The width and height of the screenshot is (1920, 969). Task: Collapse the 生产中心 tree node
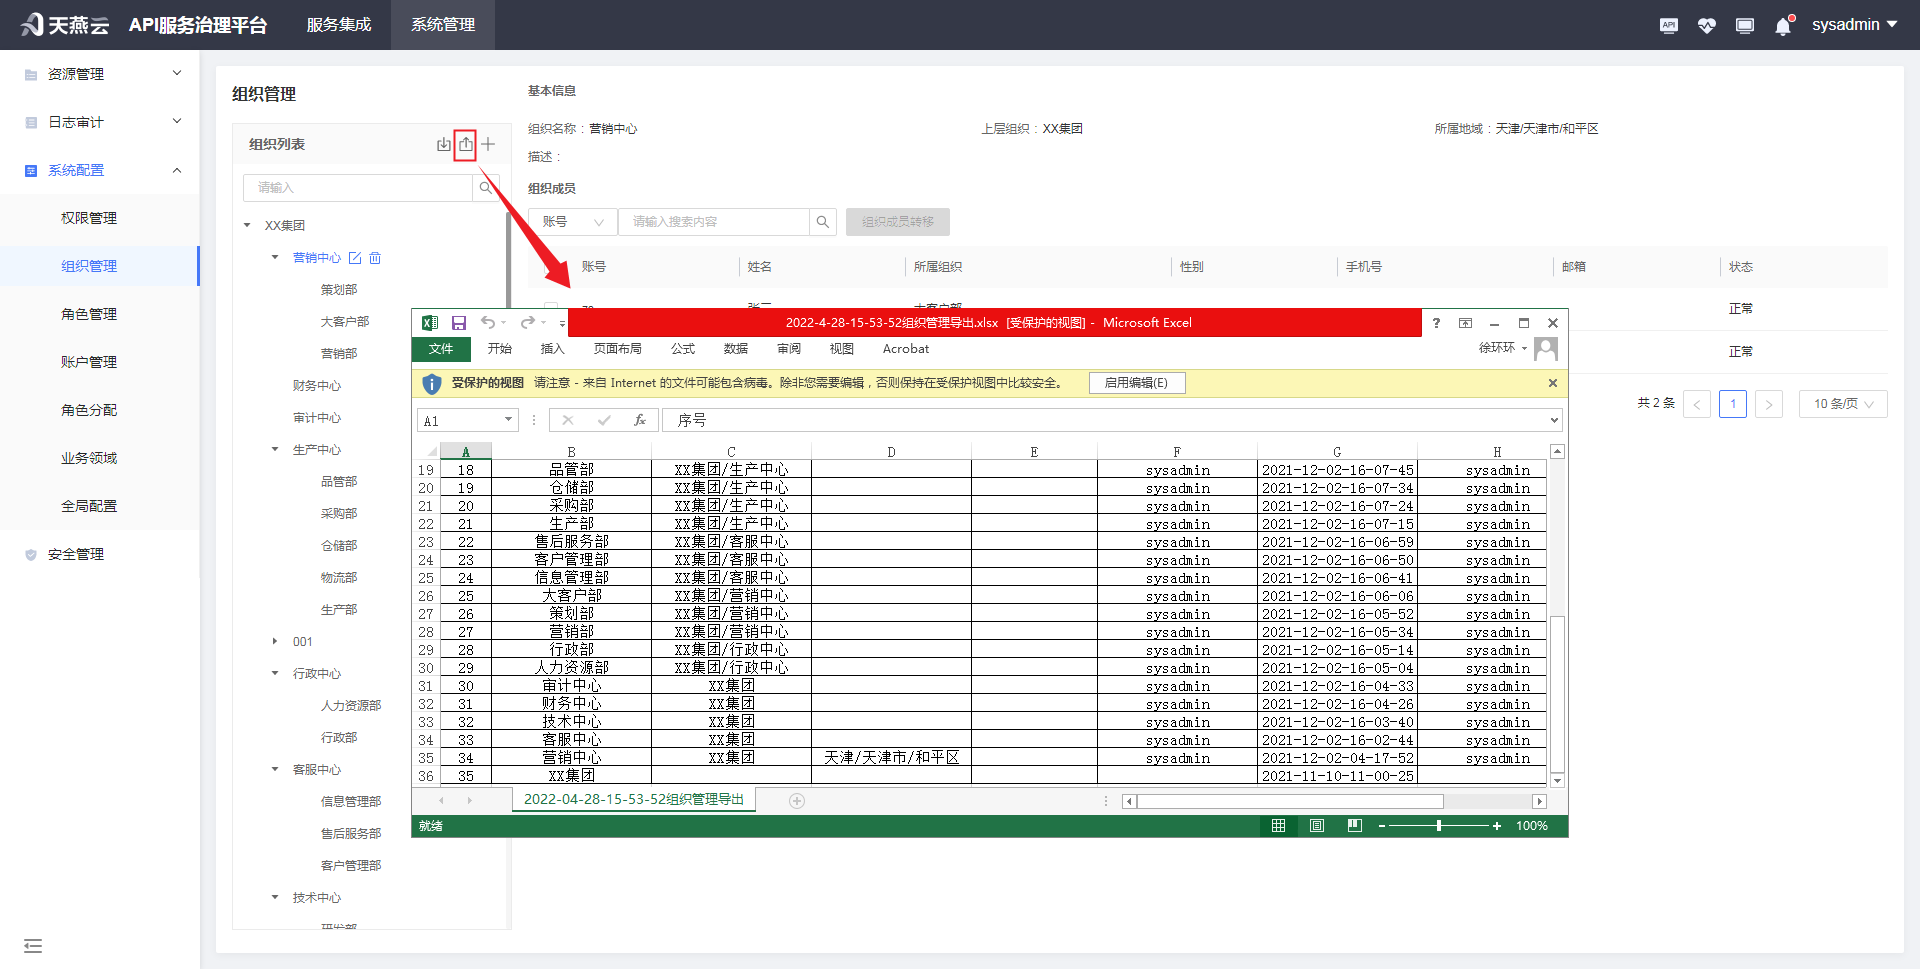coord(275,450)
